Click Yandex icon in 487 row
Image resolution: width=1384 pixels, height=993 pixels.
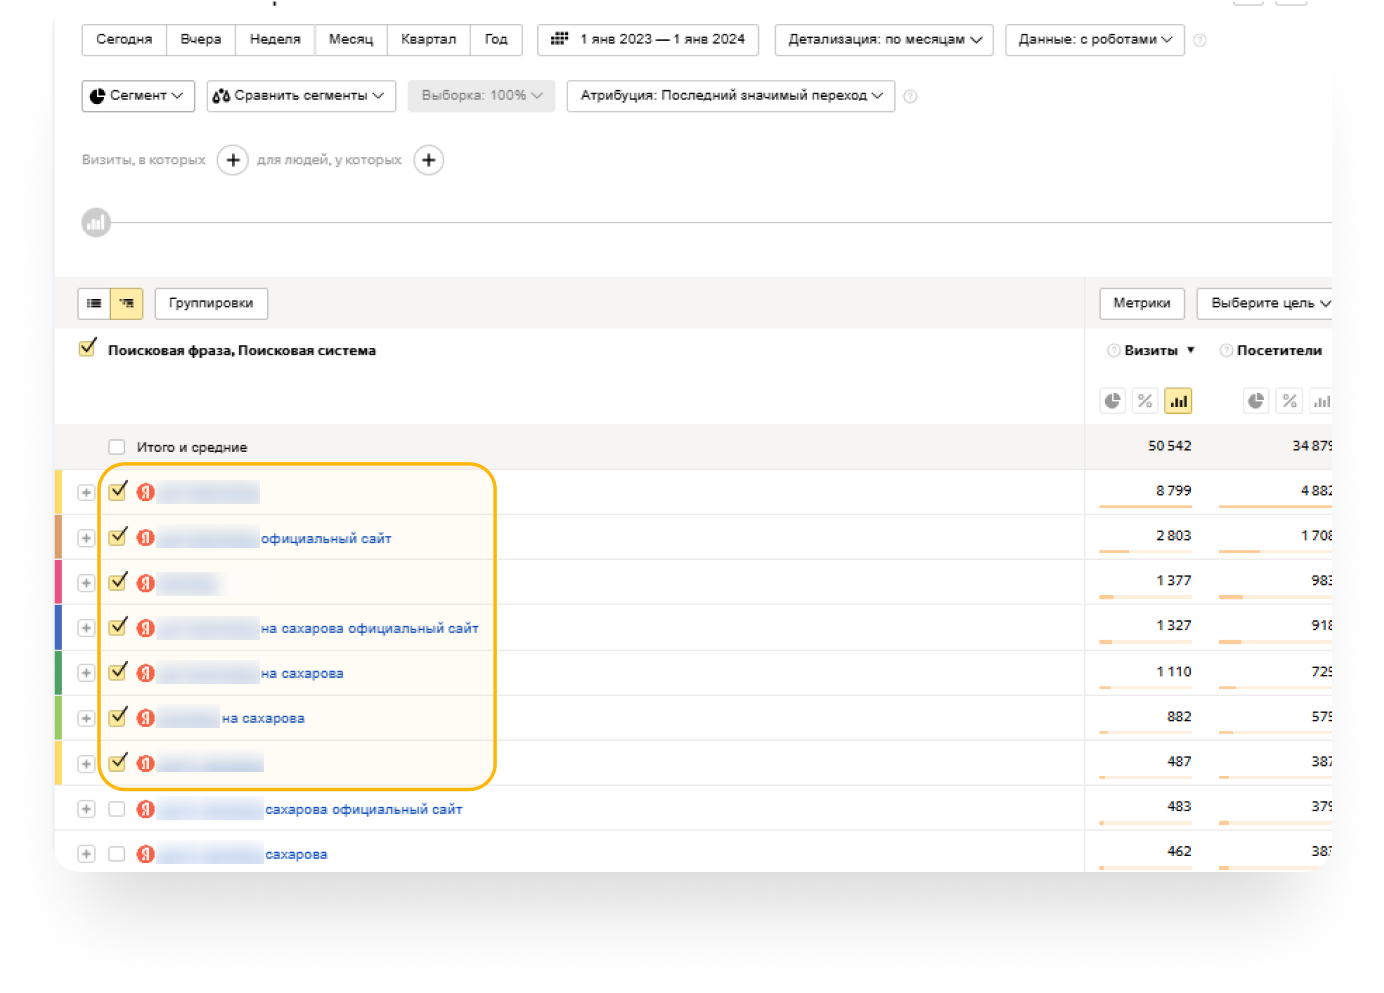(x=146, y=763)
